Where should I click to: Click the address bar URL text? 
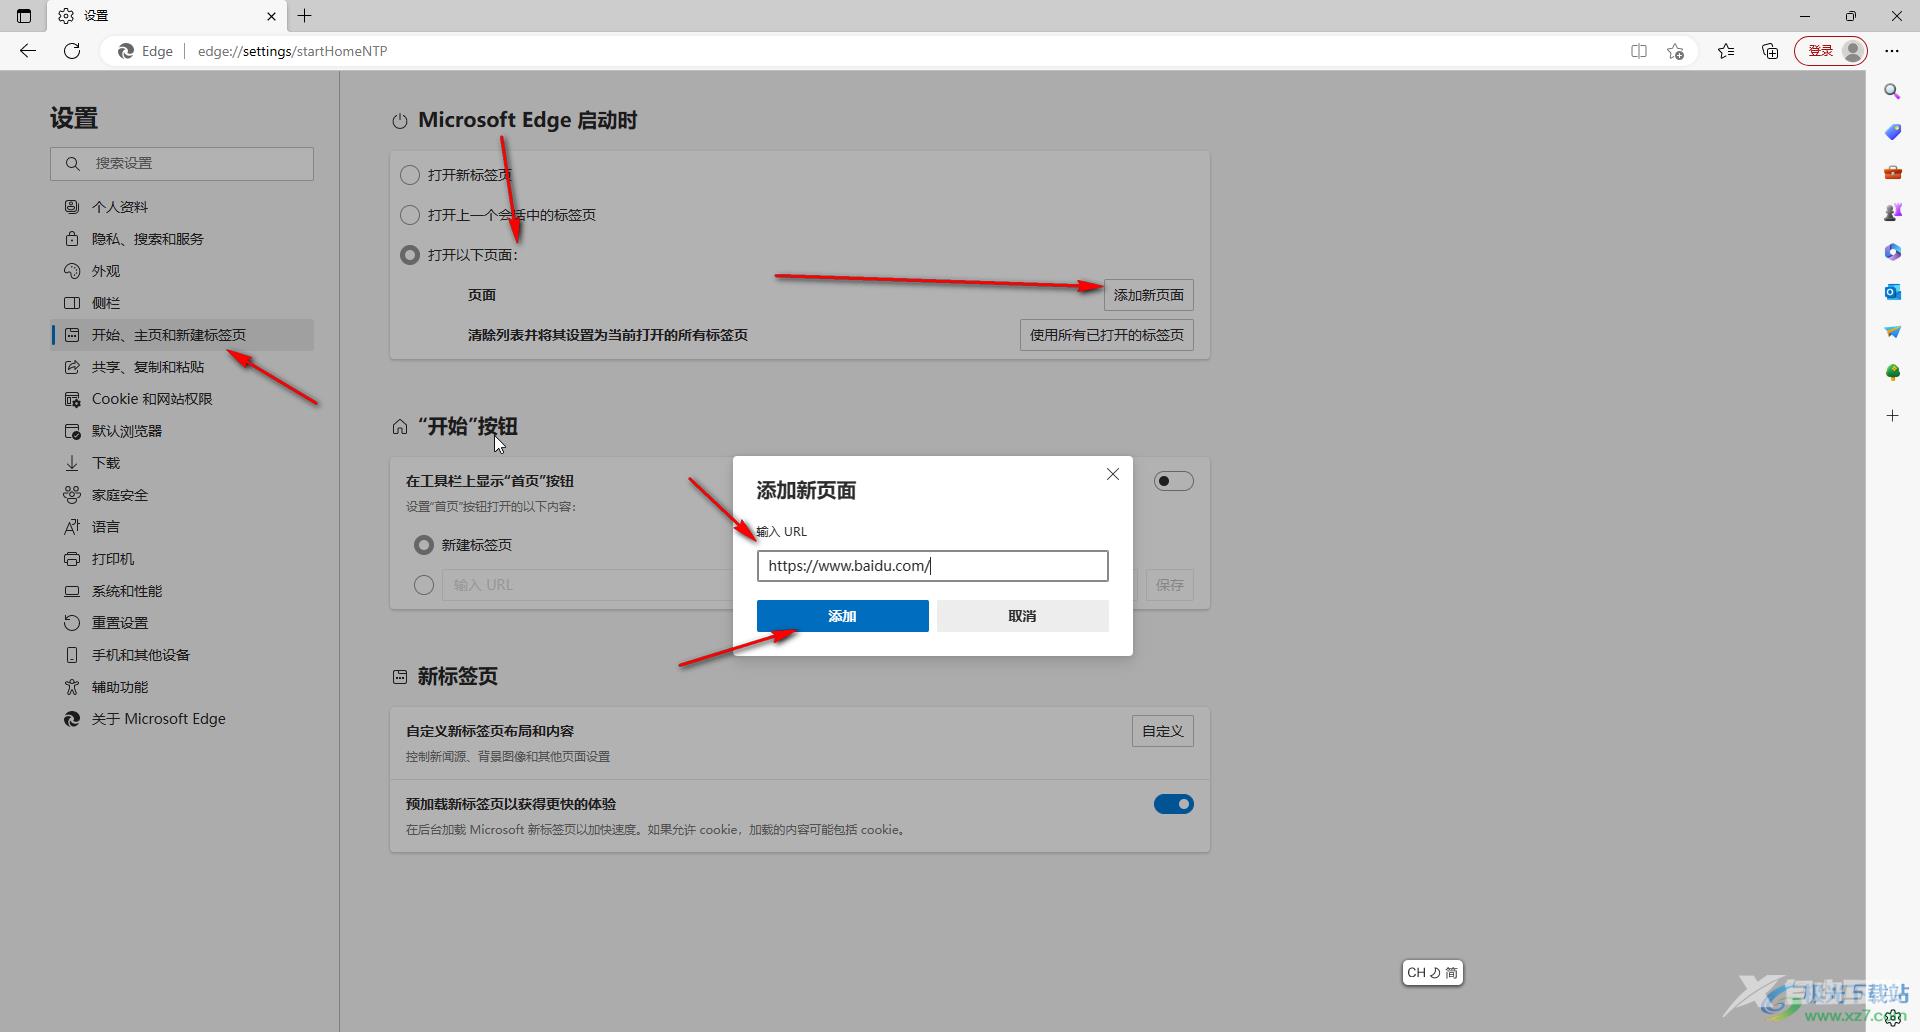pyautogui.click(x=292, y=51)
